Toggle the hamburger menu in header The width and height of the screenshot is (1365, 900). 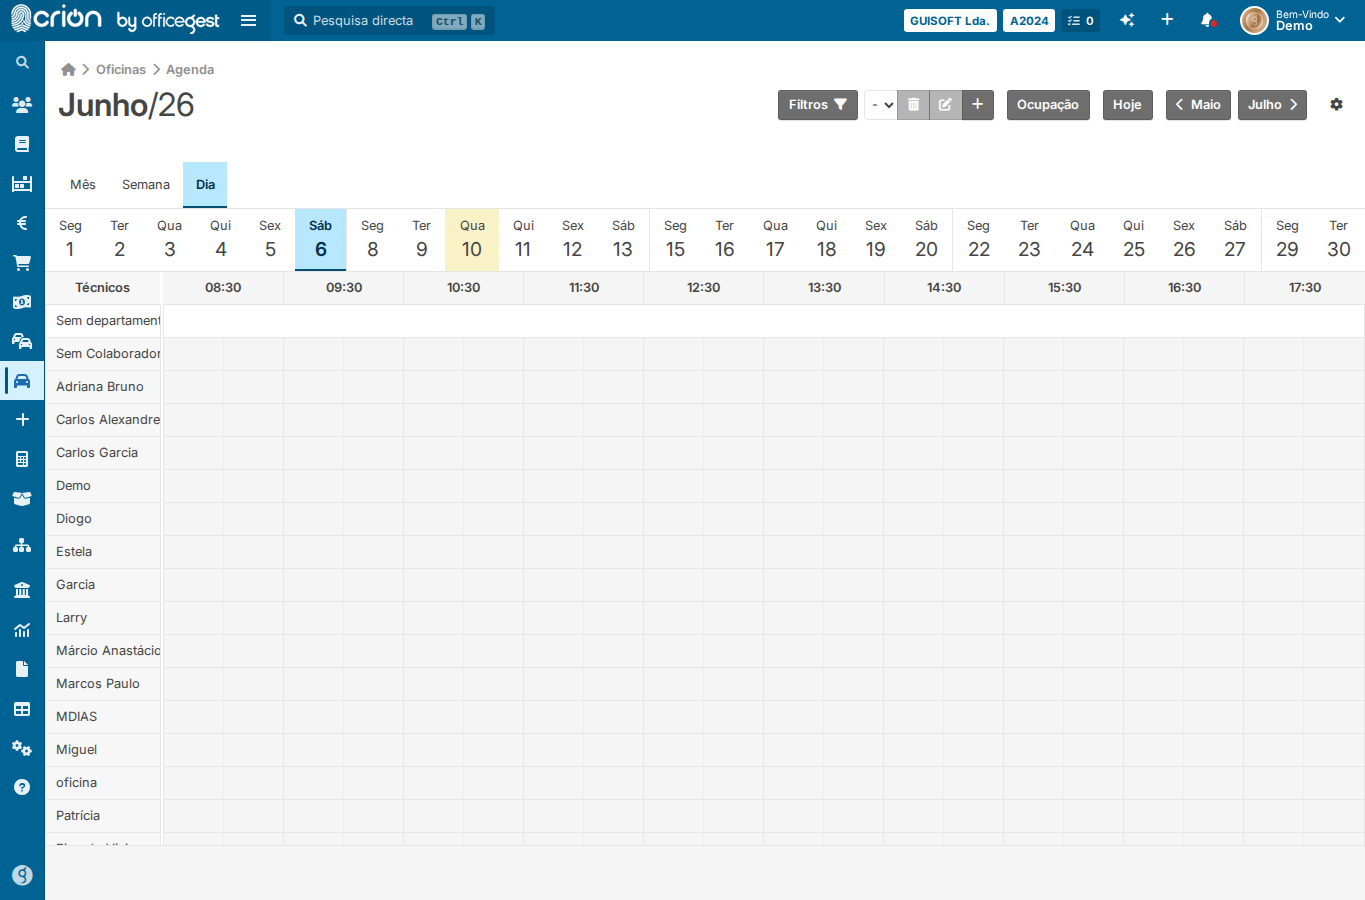click(249, 20)
